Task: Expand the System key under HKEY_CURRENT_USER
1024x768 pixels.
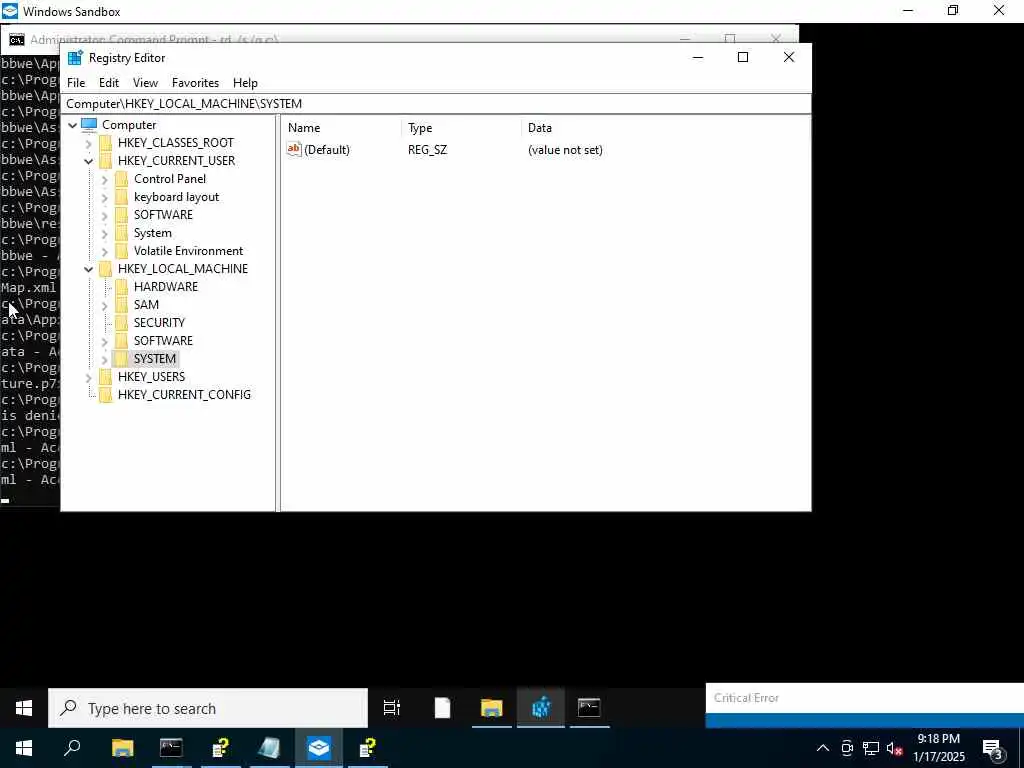Action: (x=104, y=233)
